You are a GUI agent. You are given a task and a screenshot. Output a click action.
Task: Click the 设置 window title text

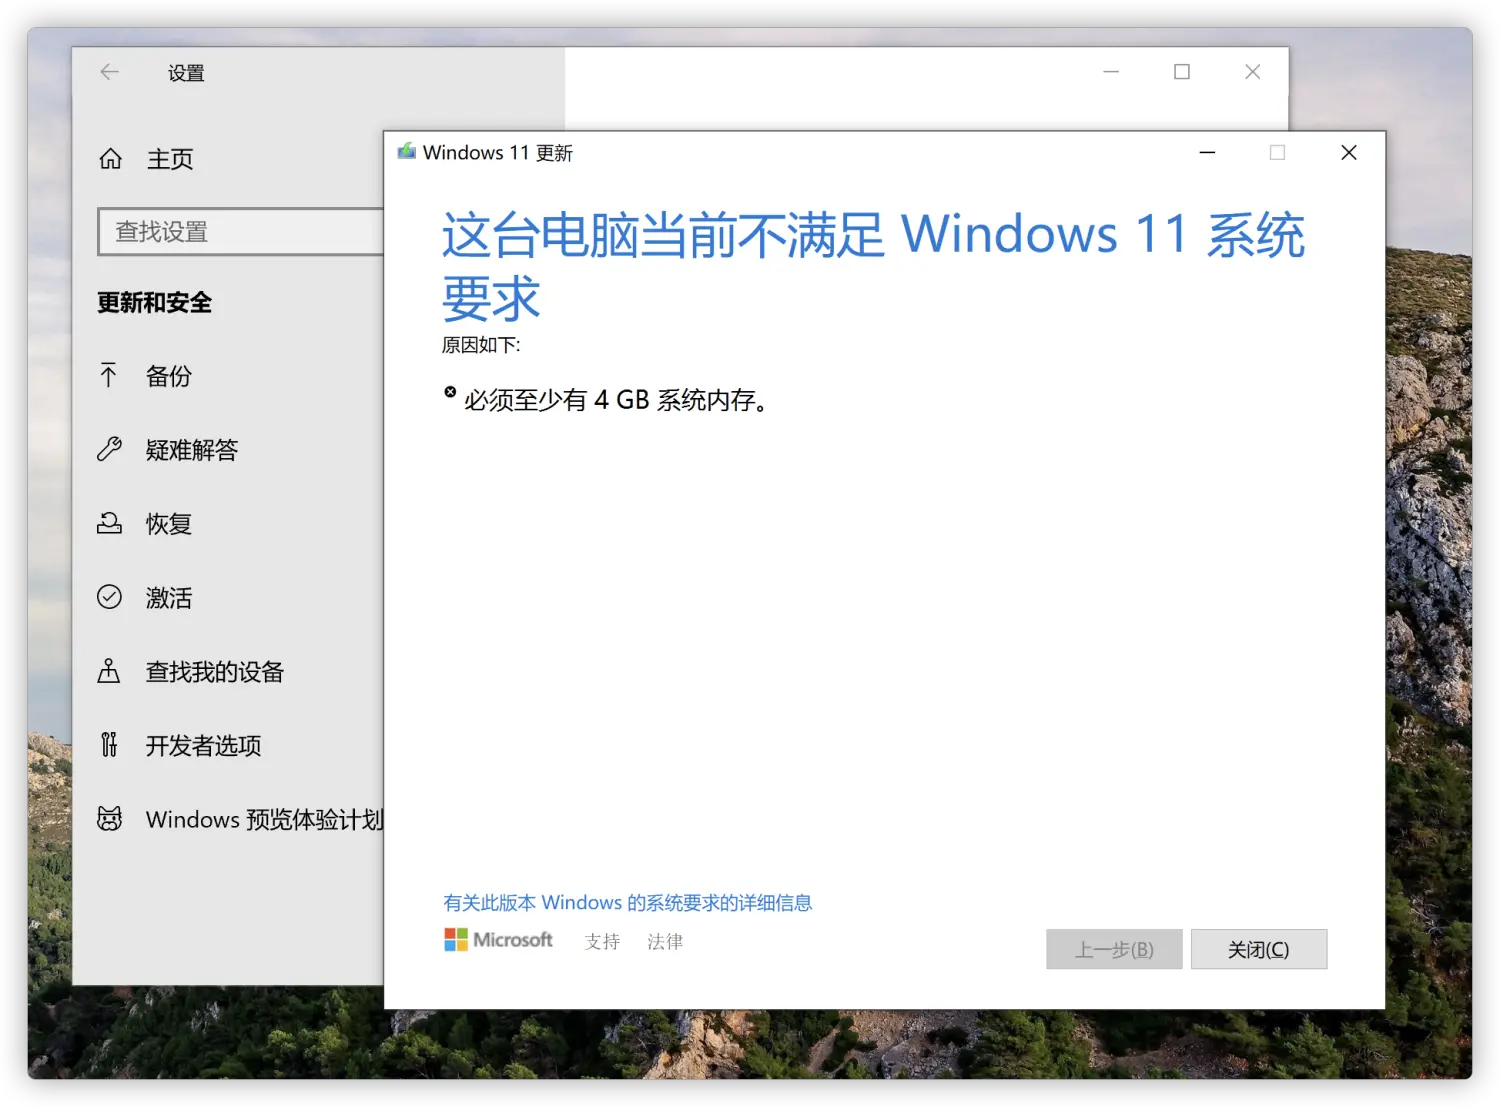[x=186, y=73]
